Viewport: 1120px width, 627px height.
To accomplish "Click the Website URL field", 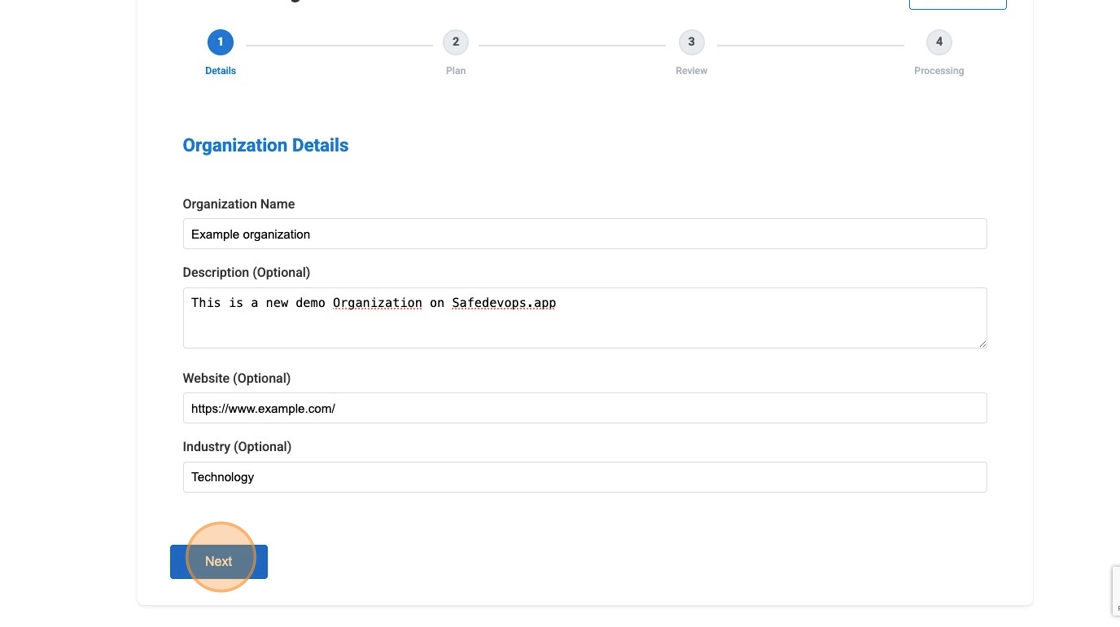I will pyautogui.click(x=584, y=406).
